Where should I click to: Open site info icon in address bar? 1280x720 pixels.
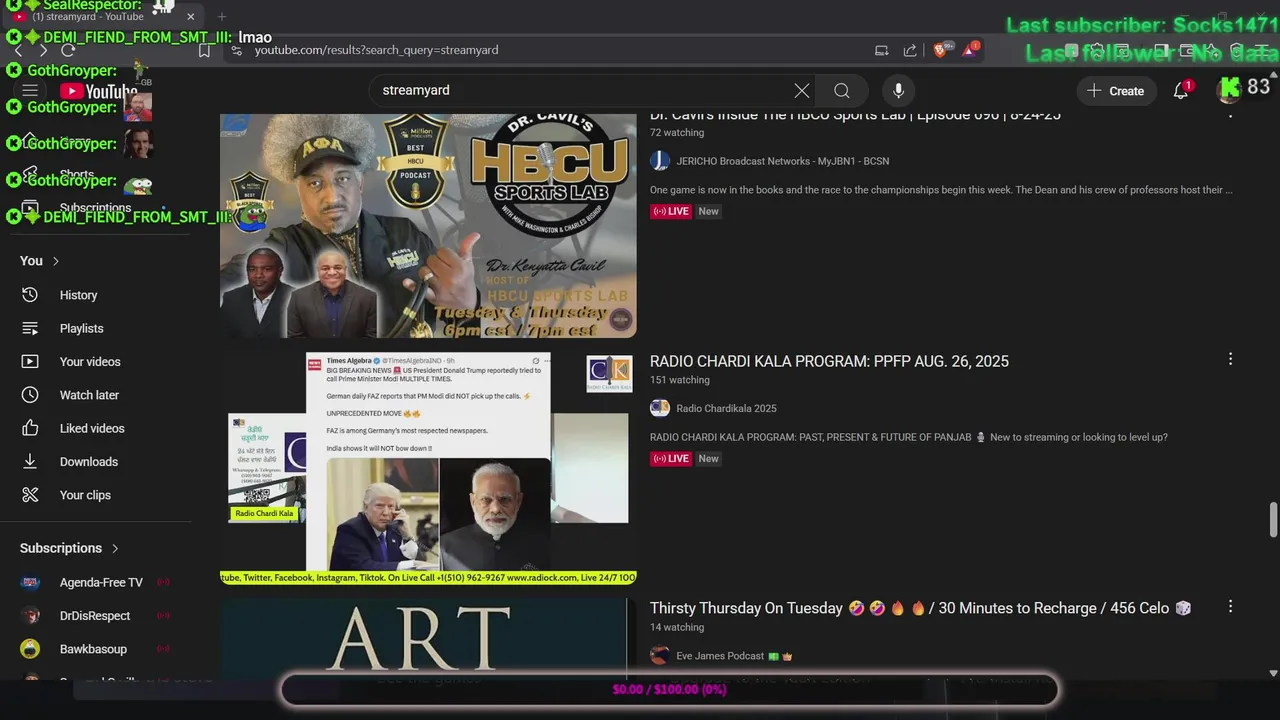(236, 50)
